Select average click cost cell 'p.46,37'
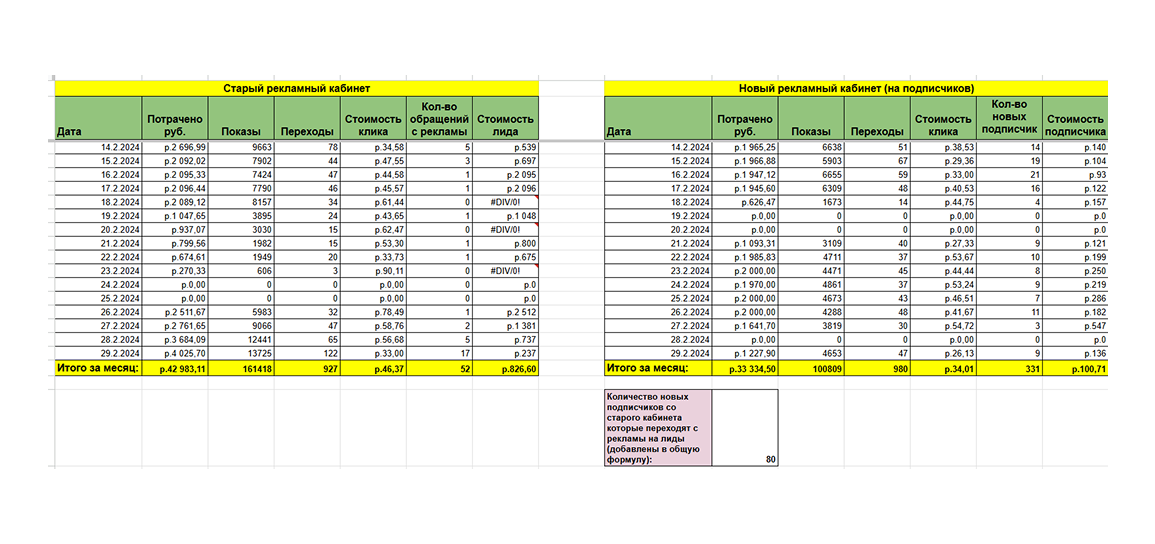This screenshot has width=1155, height=544. point(373,367)
